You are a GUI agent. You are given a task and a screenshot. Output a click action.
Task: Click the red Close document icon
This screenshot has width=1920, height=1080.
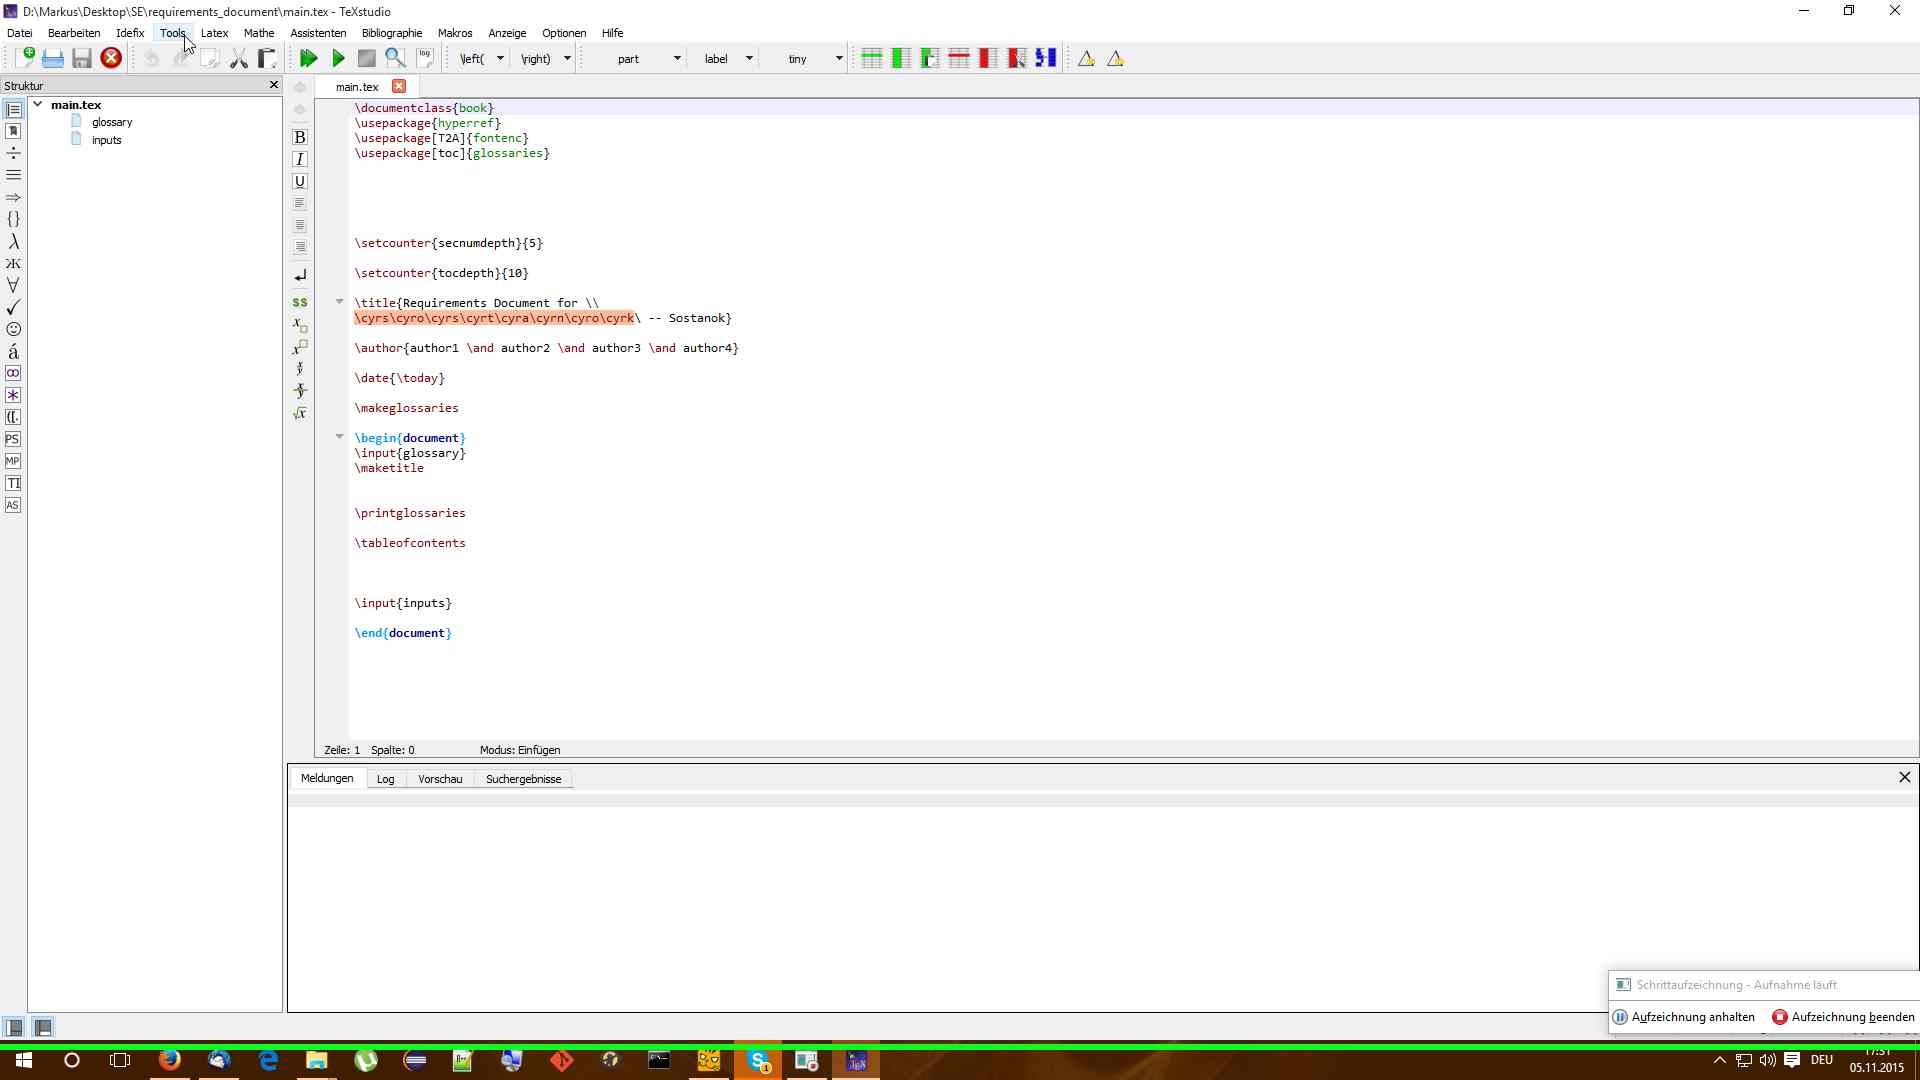pos(111,58)
